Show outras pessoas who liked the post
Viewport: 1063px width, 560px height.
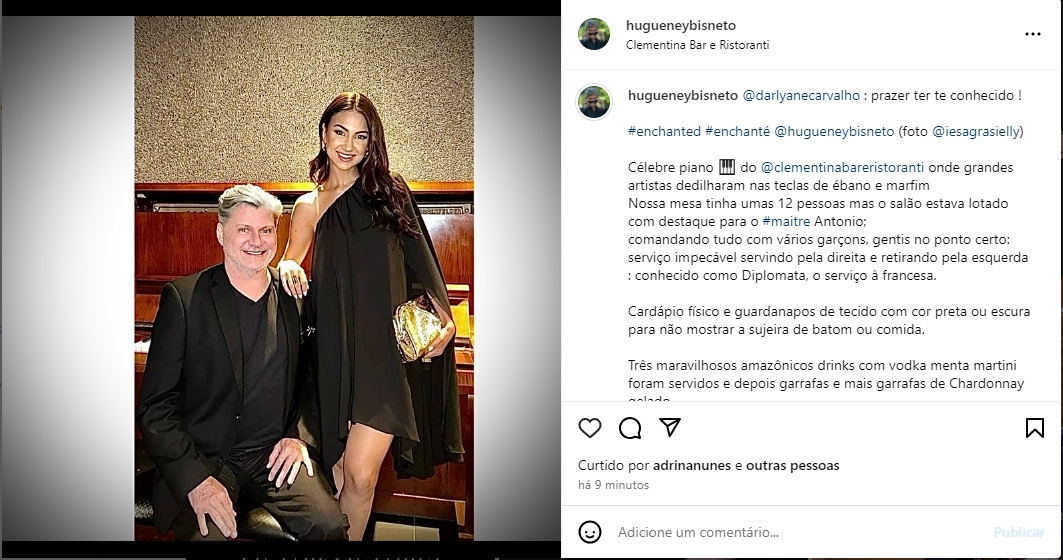pos(793,466)
